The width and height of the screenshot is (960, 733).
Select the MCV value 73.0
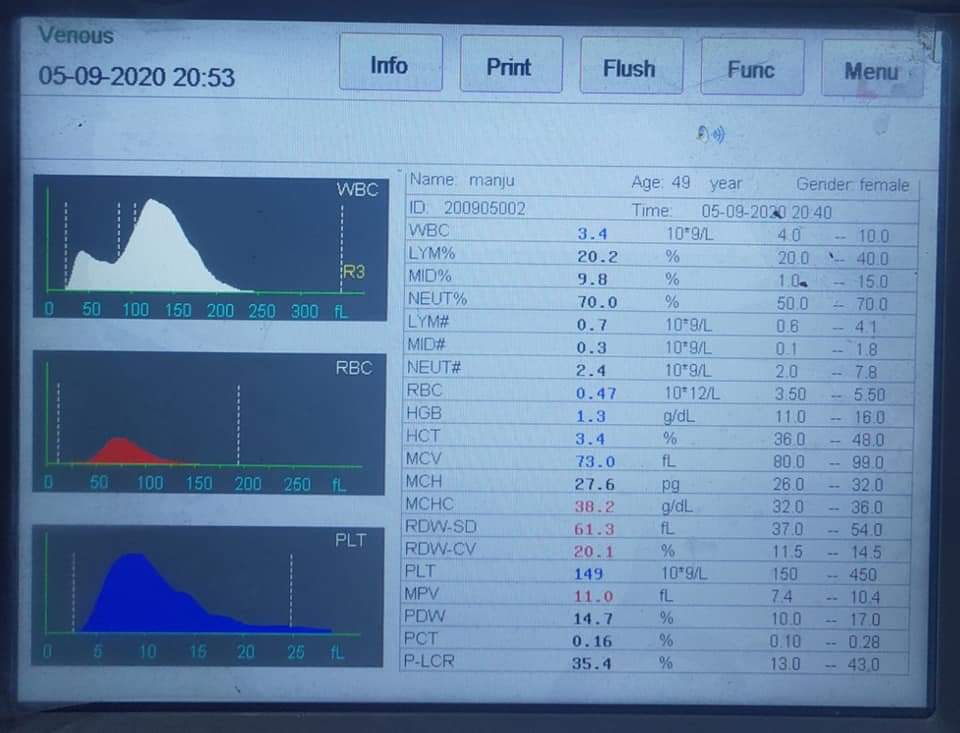click(x=595, y=461)
